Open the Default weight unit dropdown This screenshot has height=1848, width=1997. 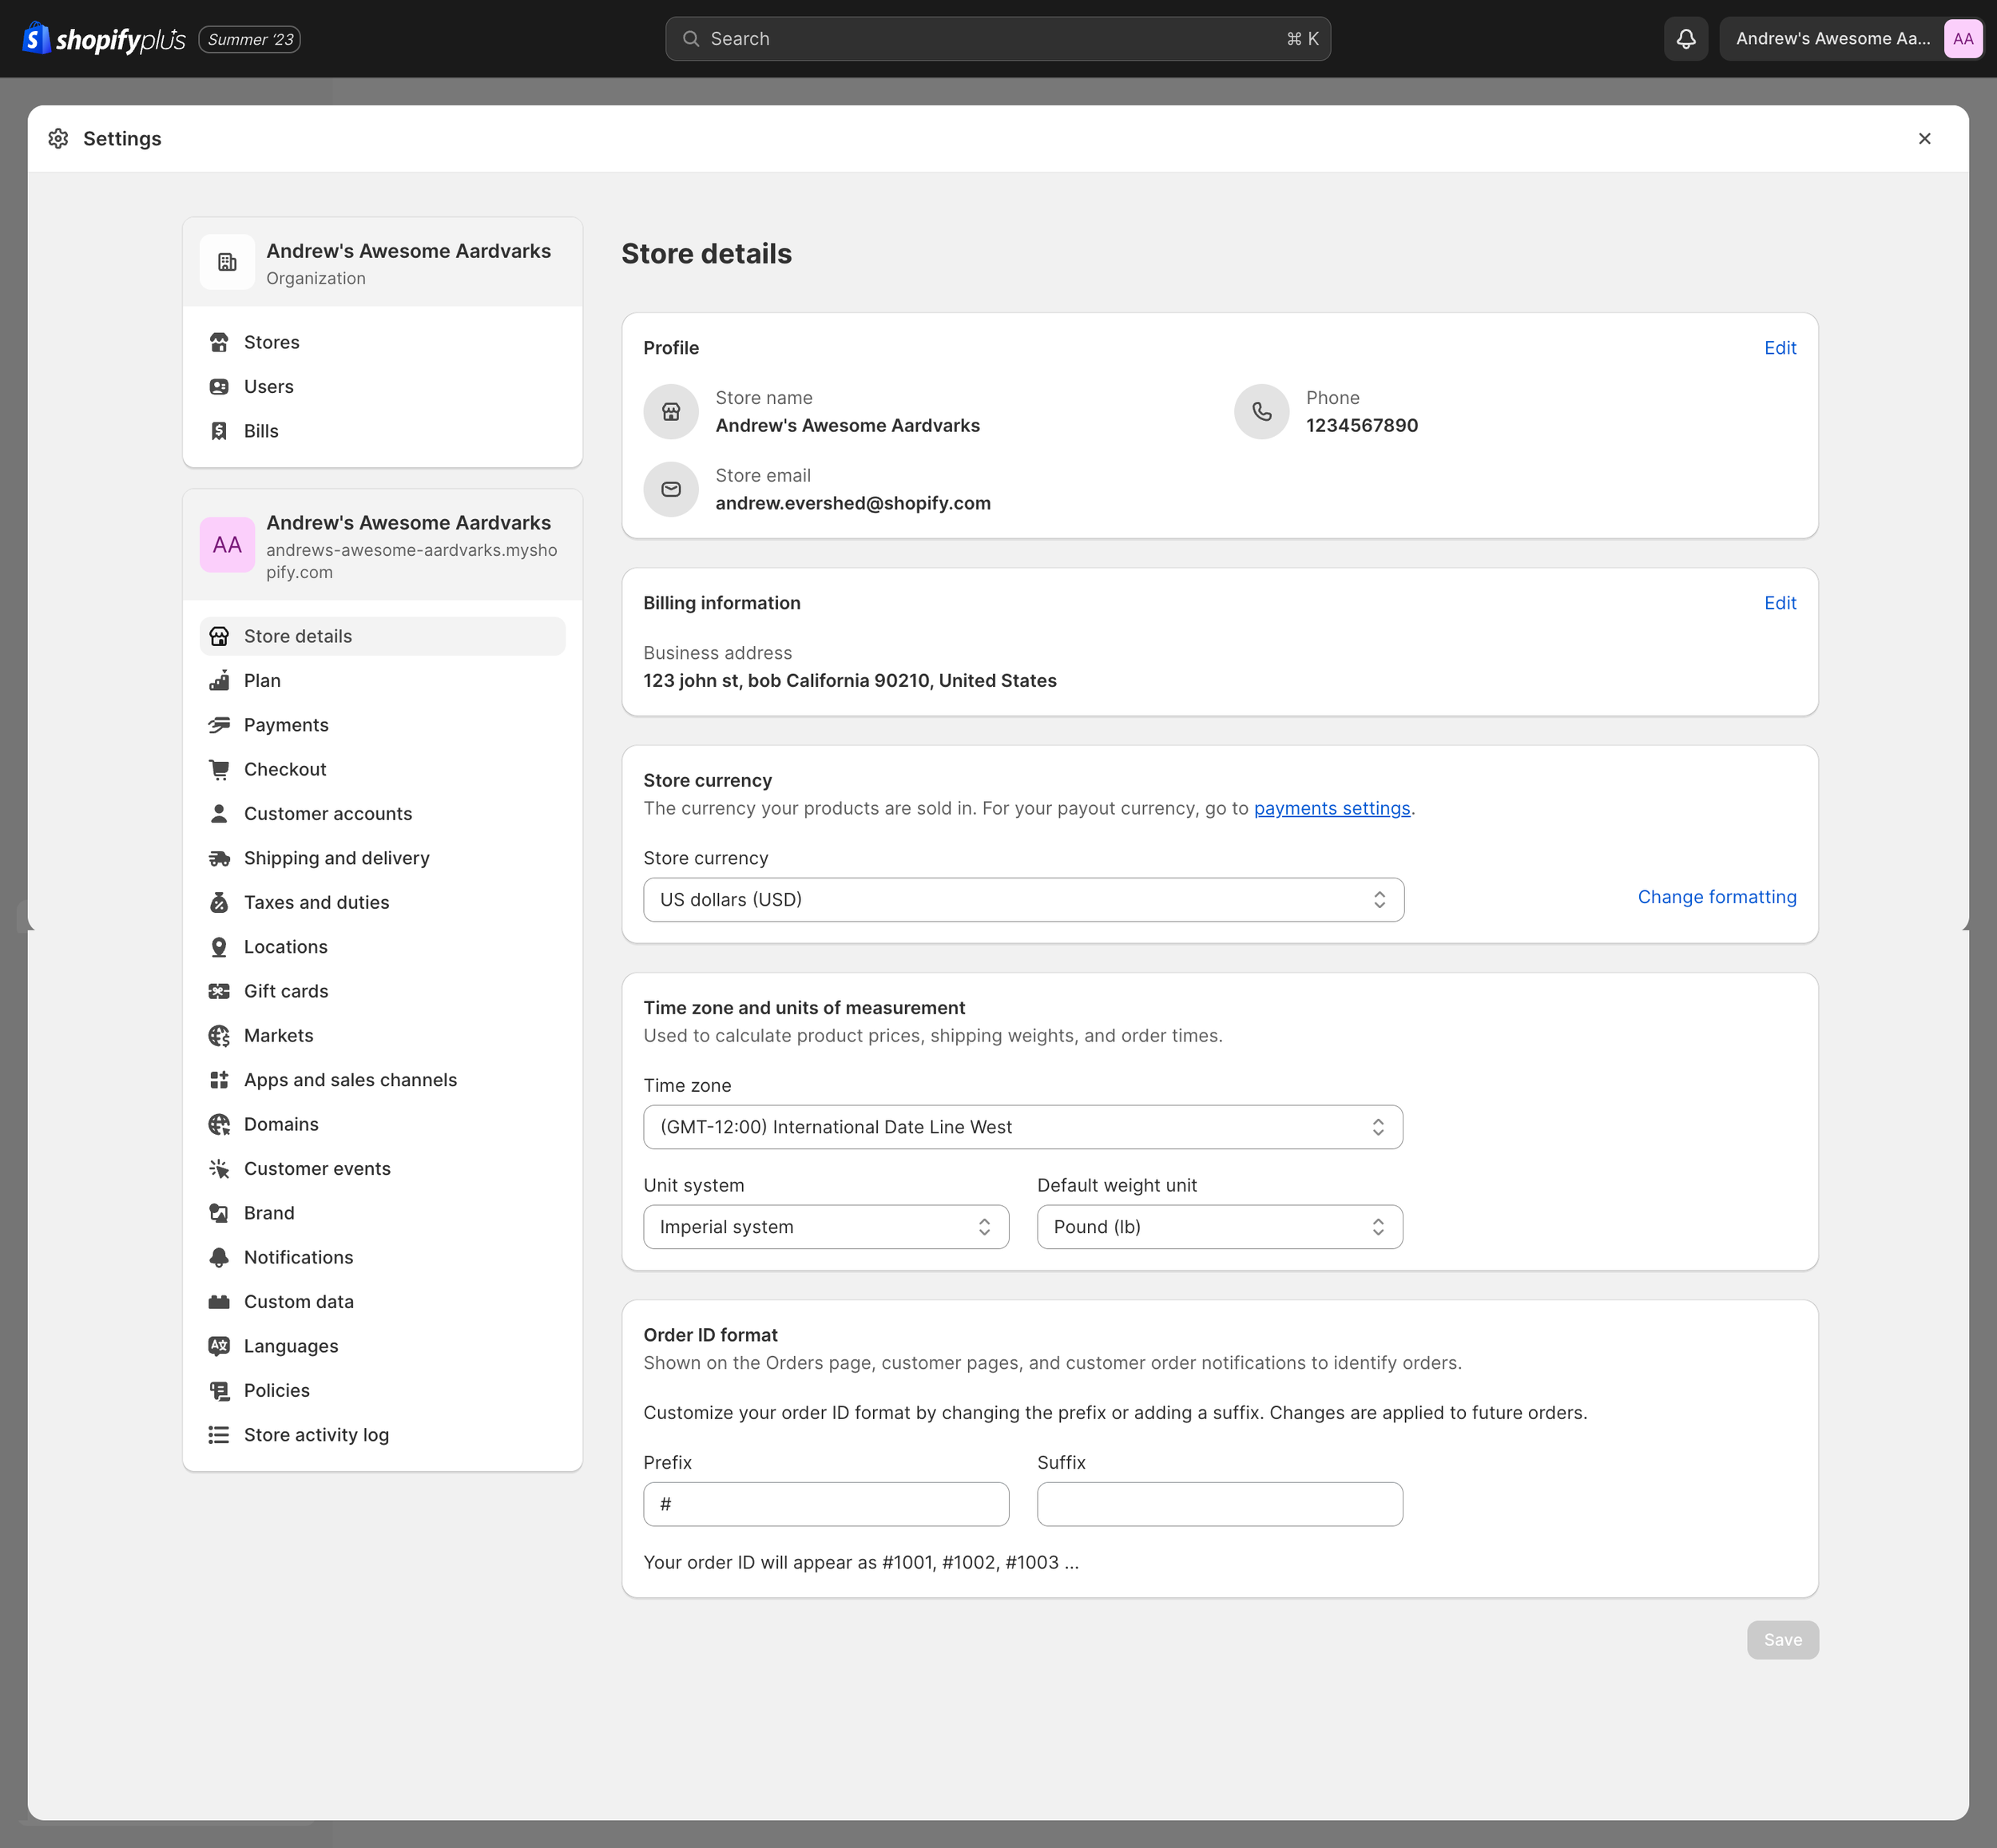1219,1227
